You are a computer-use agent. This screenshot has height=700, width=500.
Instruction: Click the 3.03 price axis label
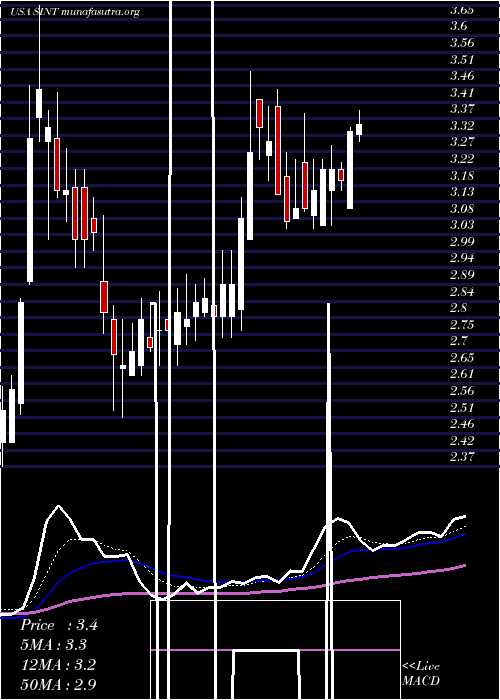pos(462,225)
